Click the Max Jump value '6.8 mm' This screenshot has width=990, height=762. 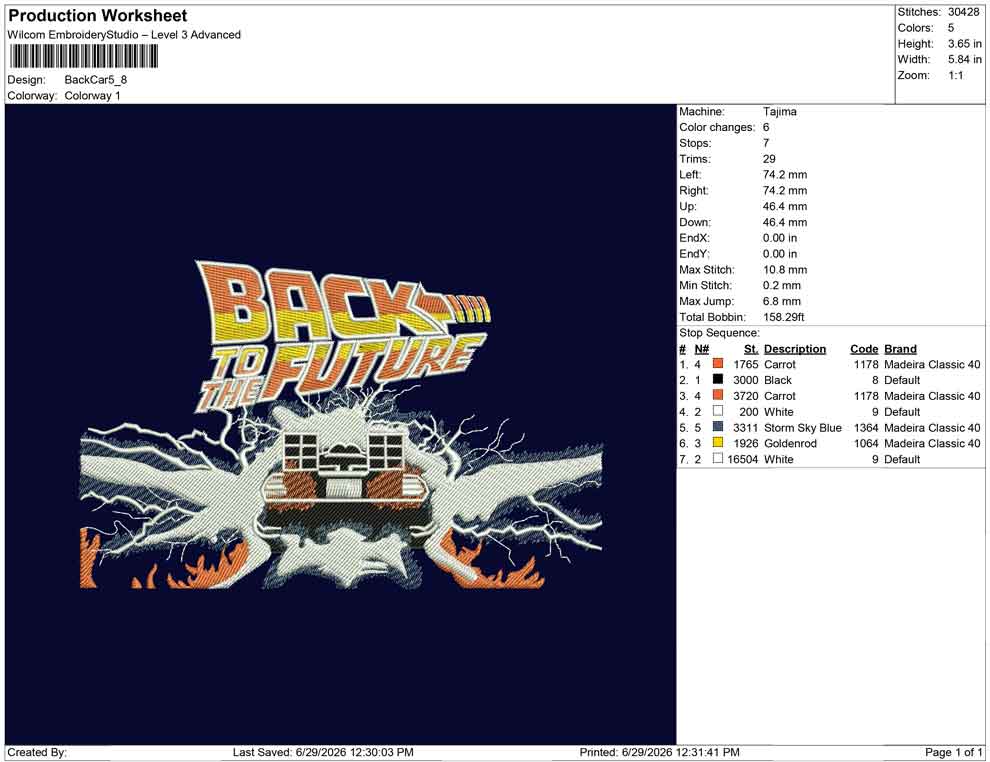point(782,301)
